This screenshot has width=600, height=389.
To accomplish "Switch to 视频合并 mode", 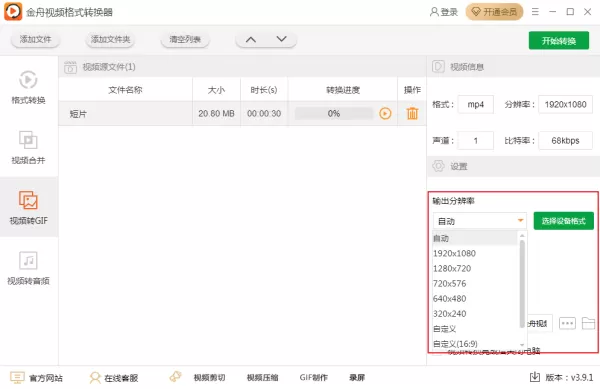I will coord(28,147).
